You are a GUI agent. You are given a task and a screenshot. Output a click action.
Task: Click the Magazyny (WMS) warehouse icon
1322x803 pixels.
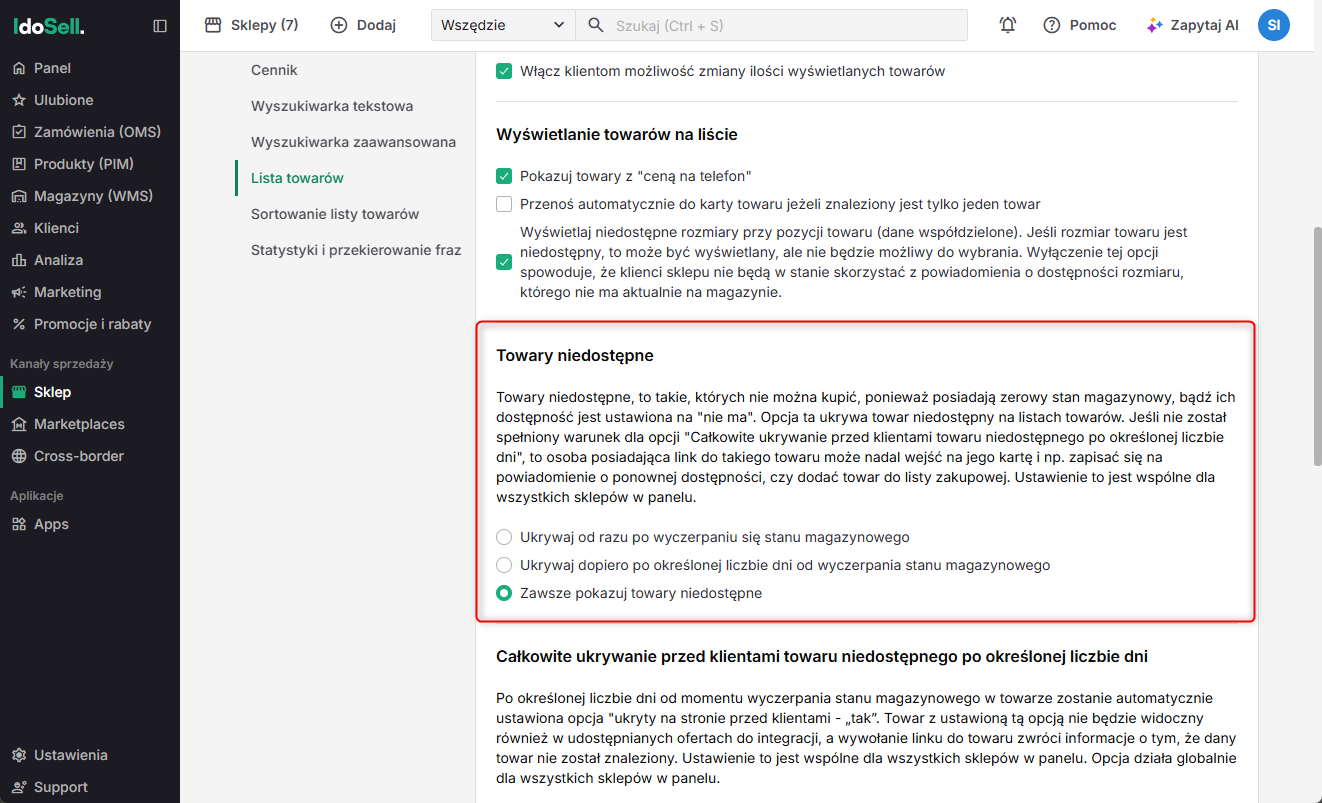[x=19, y=196]
